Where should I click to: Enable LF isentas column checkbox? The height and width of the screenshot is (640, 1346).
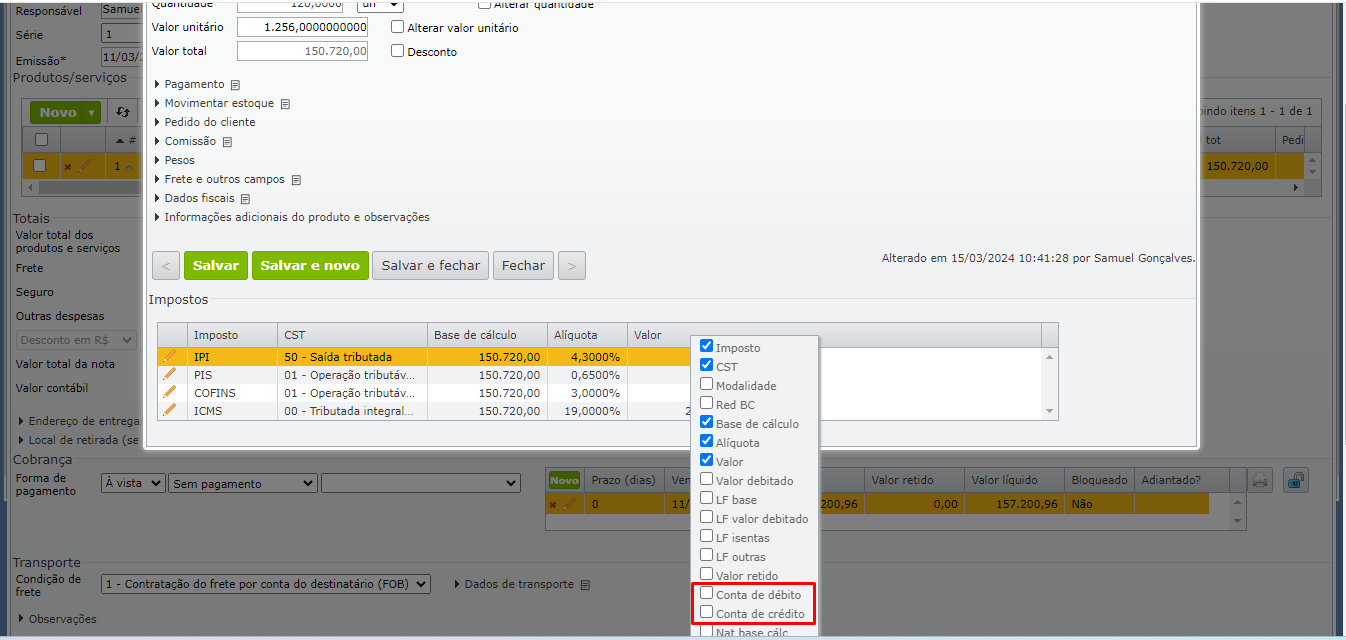pos(706,537)
